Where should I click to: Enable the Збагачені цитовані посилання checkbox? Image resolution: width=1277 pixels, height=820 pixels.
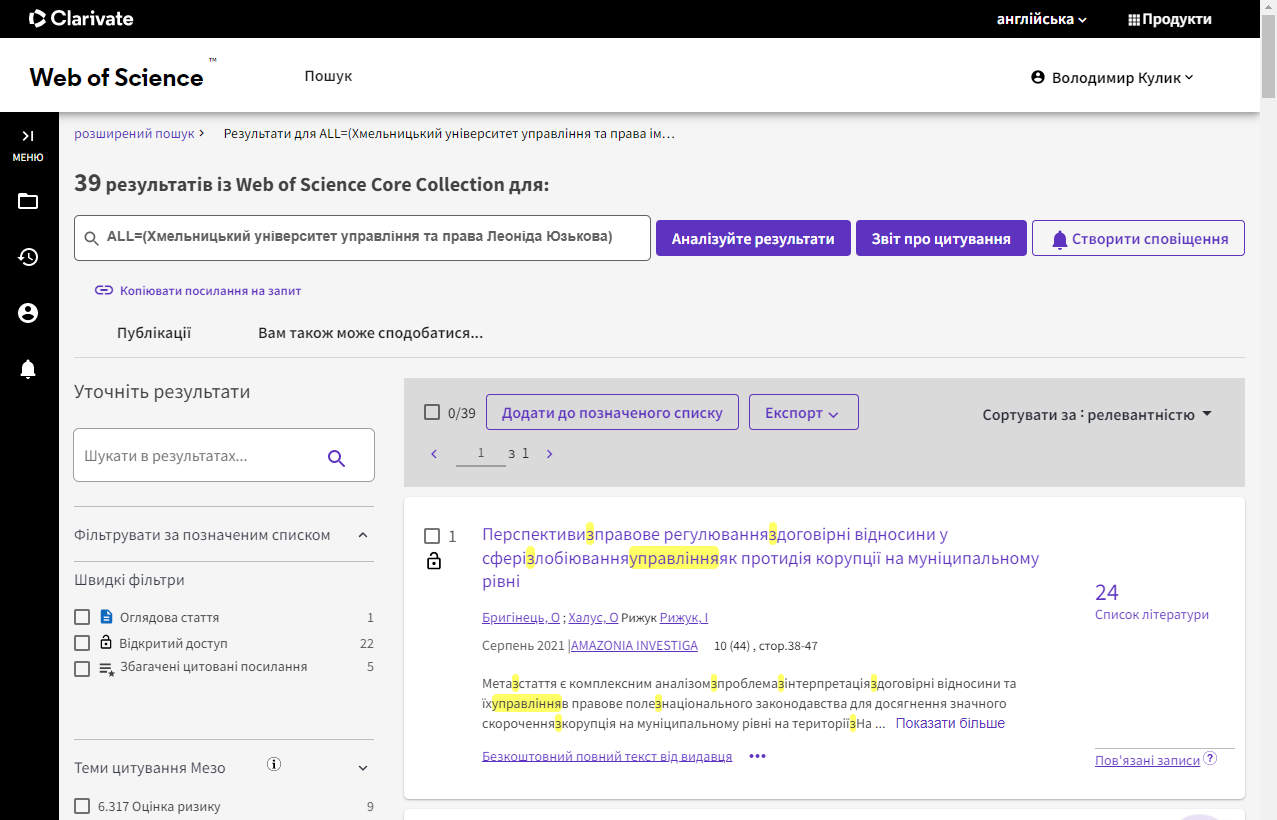82,669
